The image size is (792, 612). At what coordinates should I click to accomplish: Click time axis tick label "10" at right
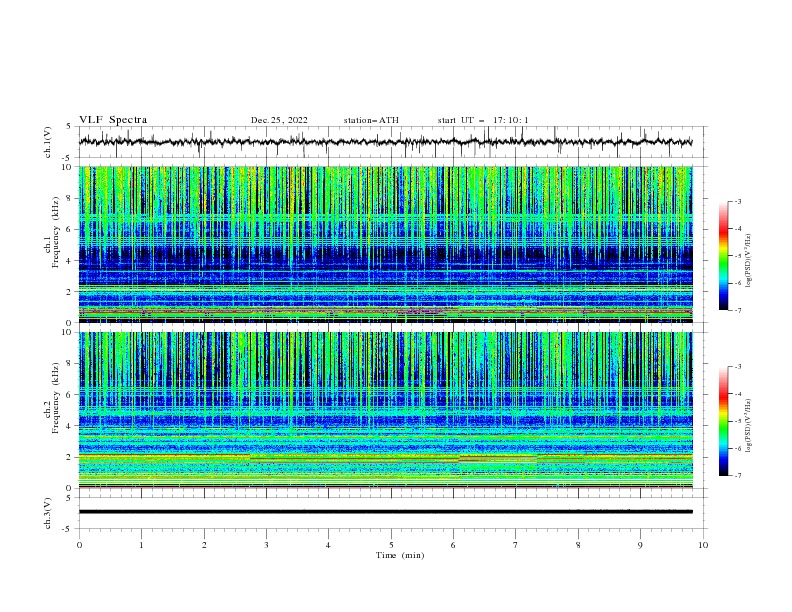tap(703, 545)
